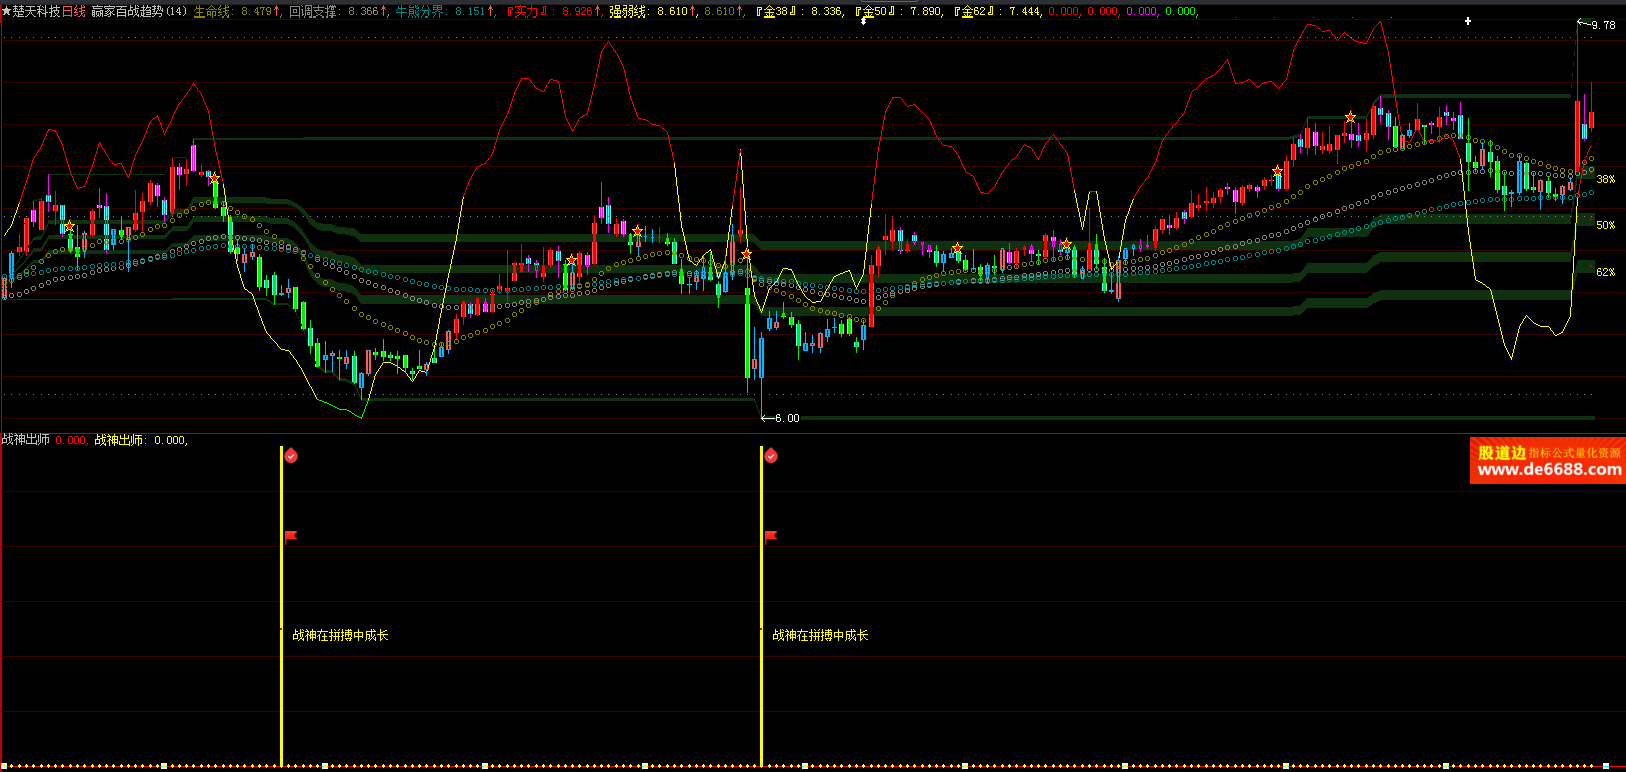Click the 股道边 www.de6688.com banner

(1547, 461)
